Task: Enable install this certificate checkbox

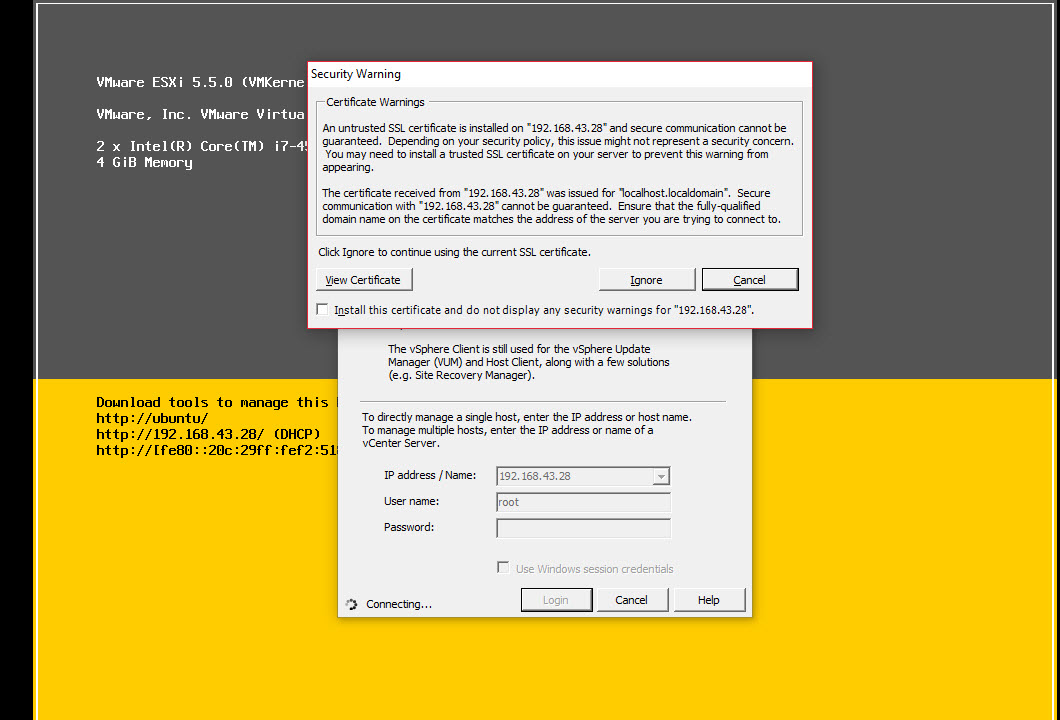Action: (322, 310)
